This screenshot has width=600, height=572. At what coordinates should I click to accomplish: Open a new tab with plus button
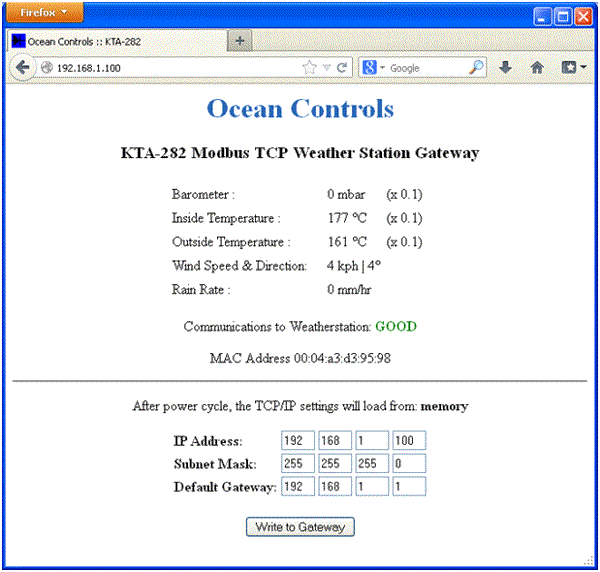[240, 41]
